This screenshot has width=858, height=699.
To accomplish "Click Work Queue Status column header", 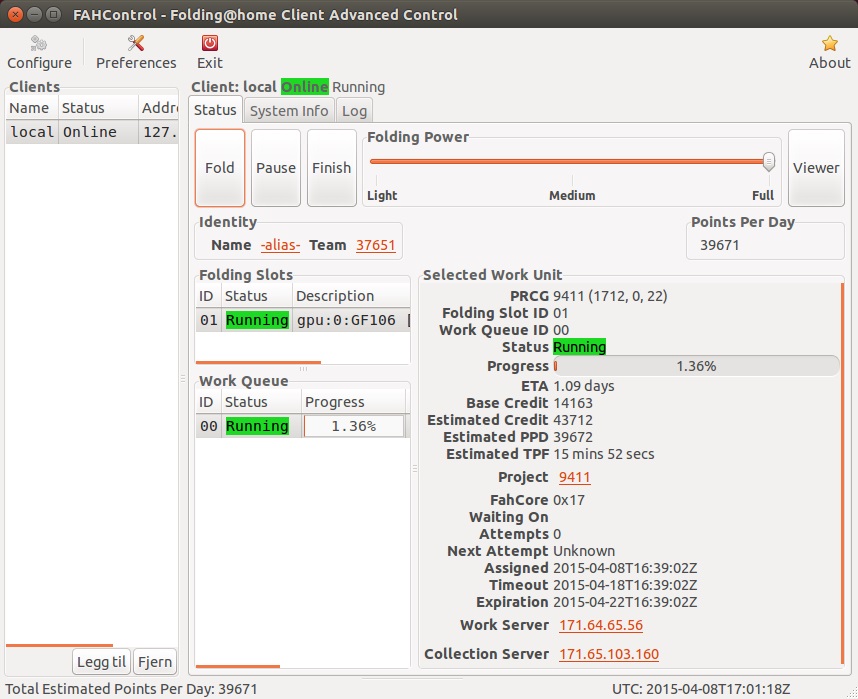I will click(x=261, y=402).
